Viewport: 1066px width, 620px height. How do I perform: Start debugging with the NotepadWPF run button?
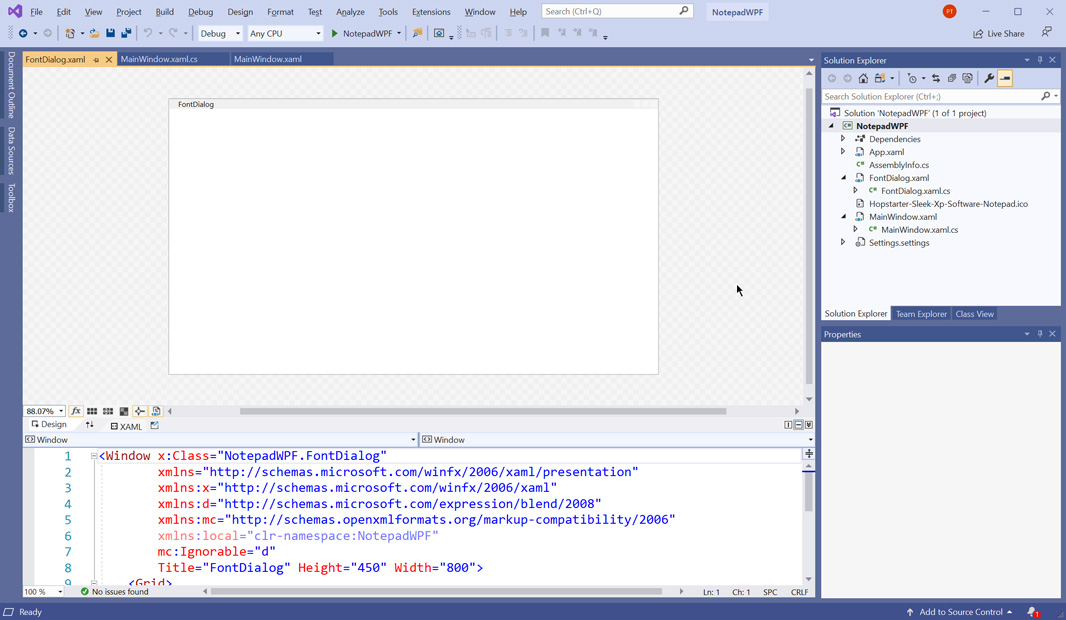(360, 33)
